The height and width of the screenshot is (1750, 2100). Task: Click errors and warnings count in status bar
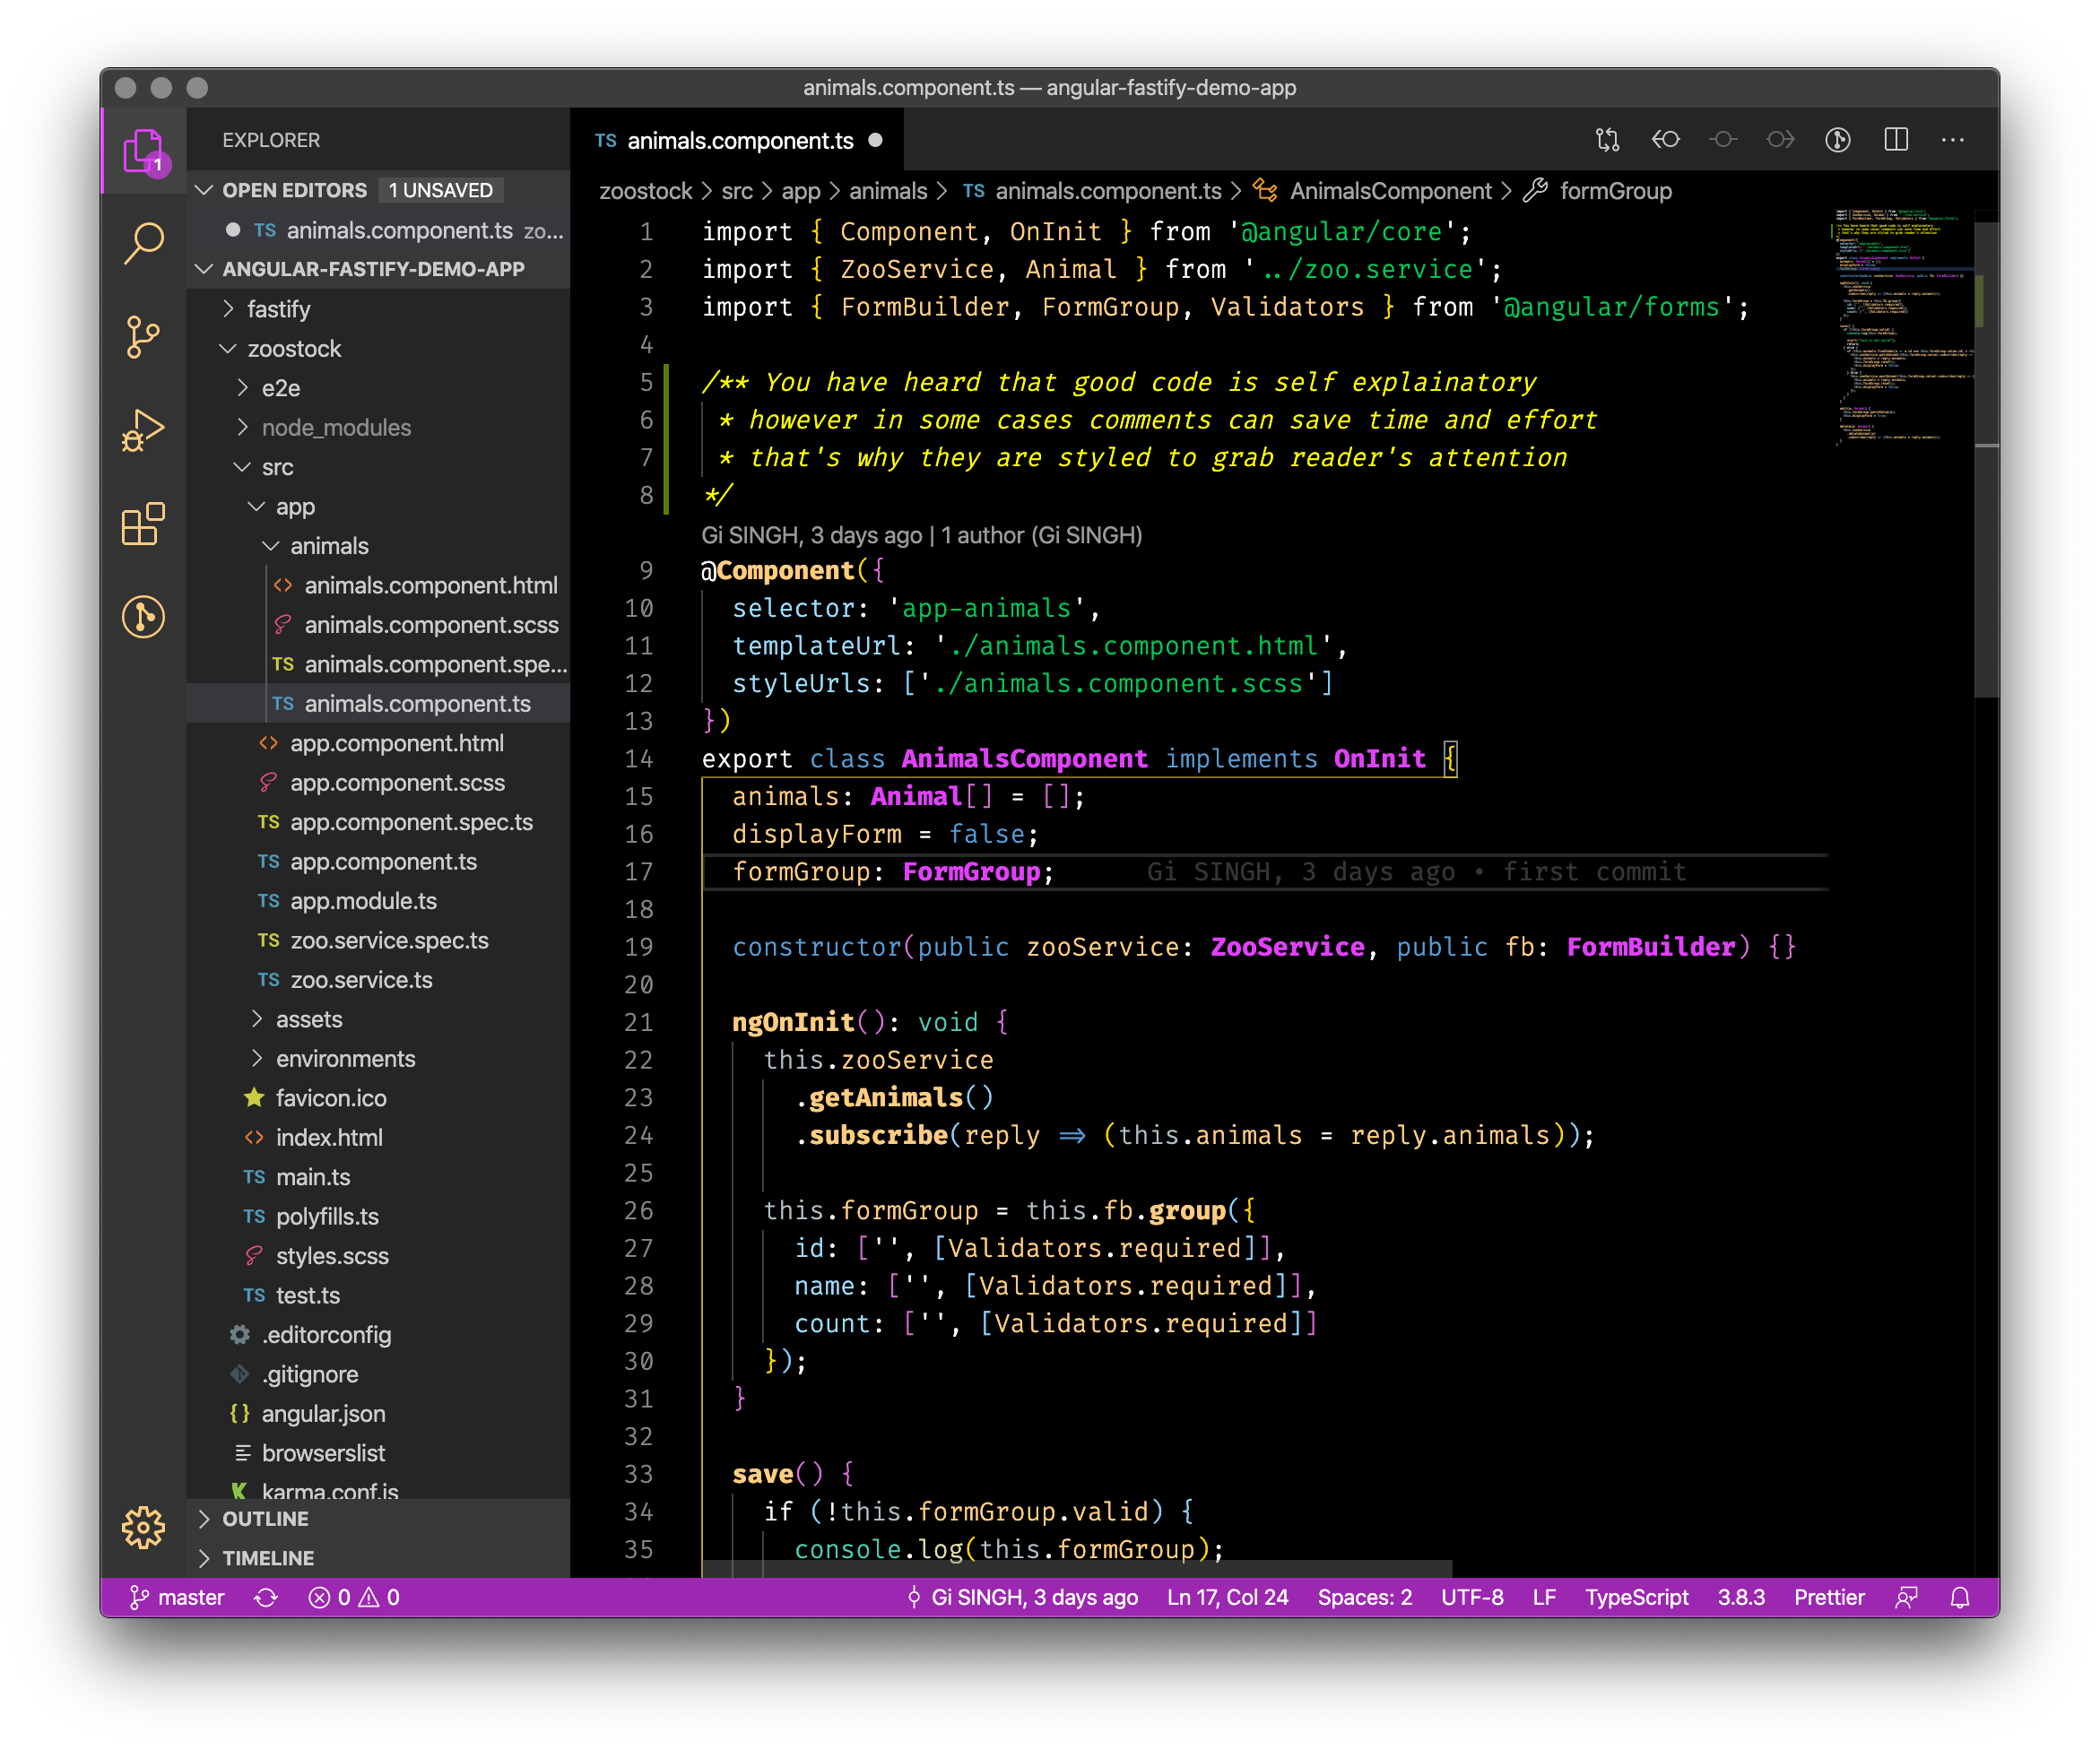pyautogui.click(x=354, y=1597)
